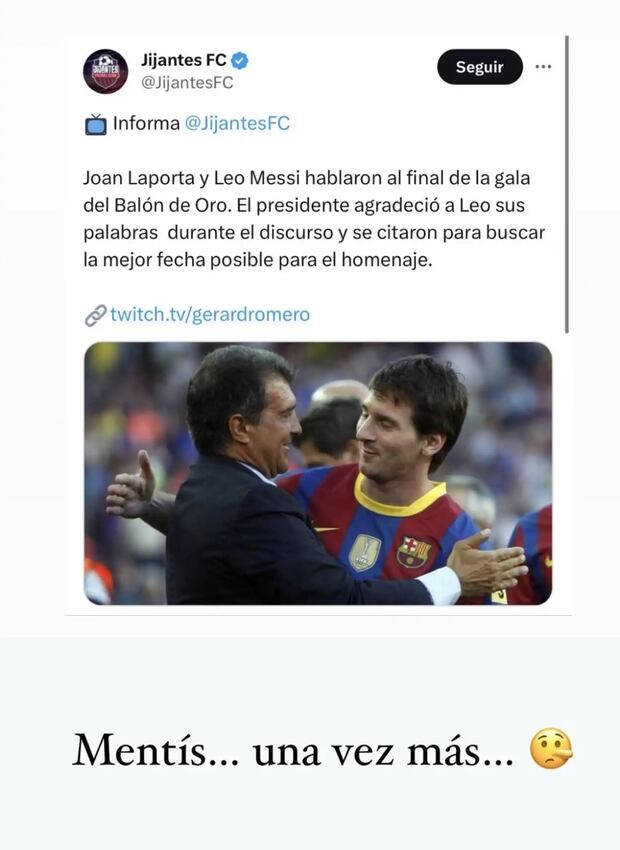Click the chain link icon beside Twitch URL

point(95,316)
